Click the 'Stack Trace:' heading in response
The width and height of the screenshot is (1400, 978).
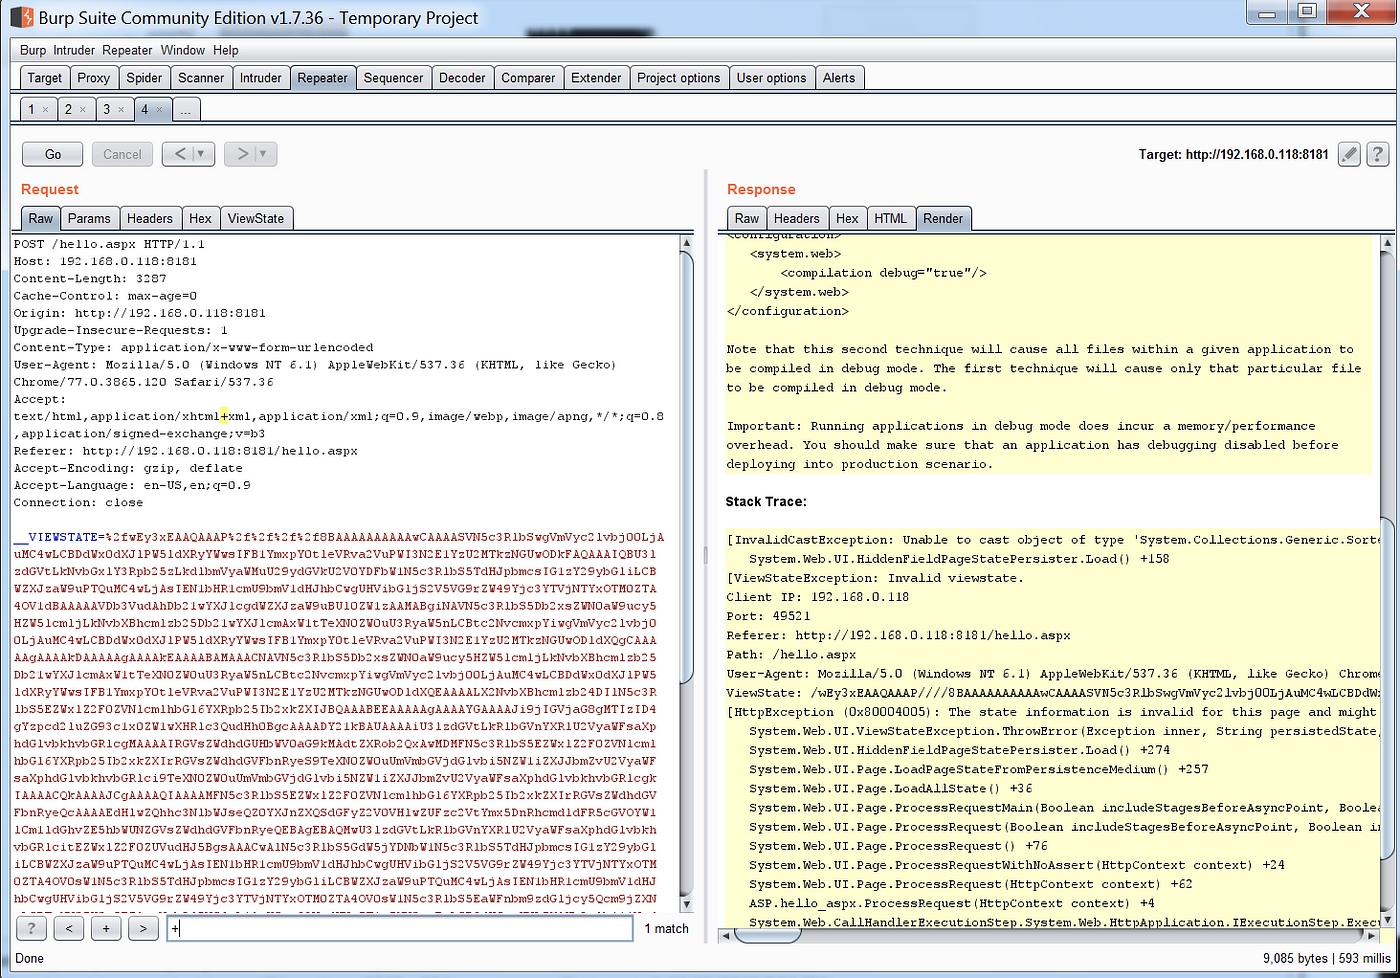pyautogui.click(x=766, y=501)
